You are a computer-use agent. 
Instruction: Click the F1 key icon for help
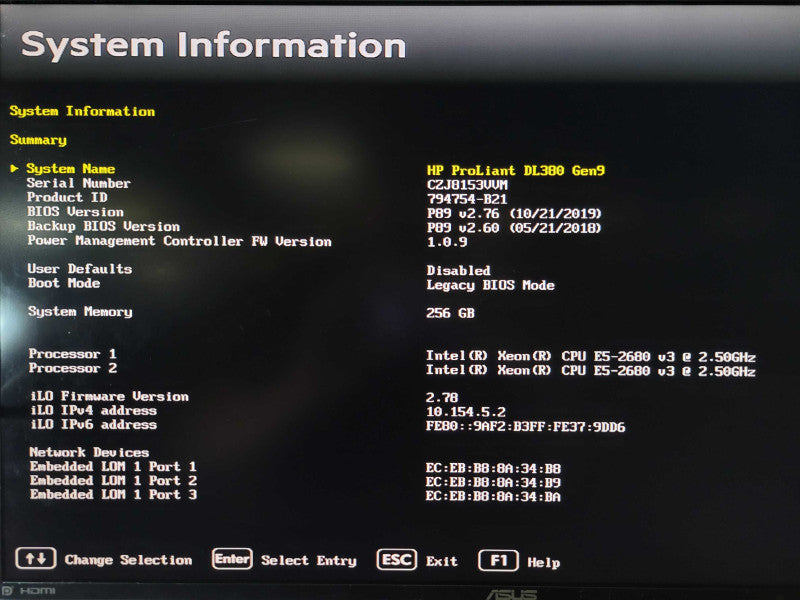498,561
